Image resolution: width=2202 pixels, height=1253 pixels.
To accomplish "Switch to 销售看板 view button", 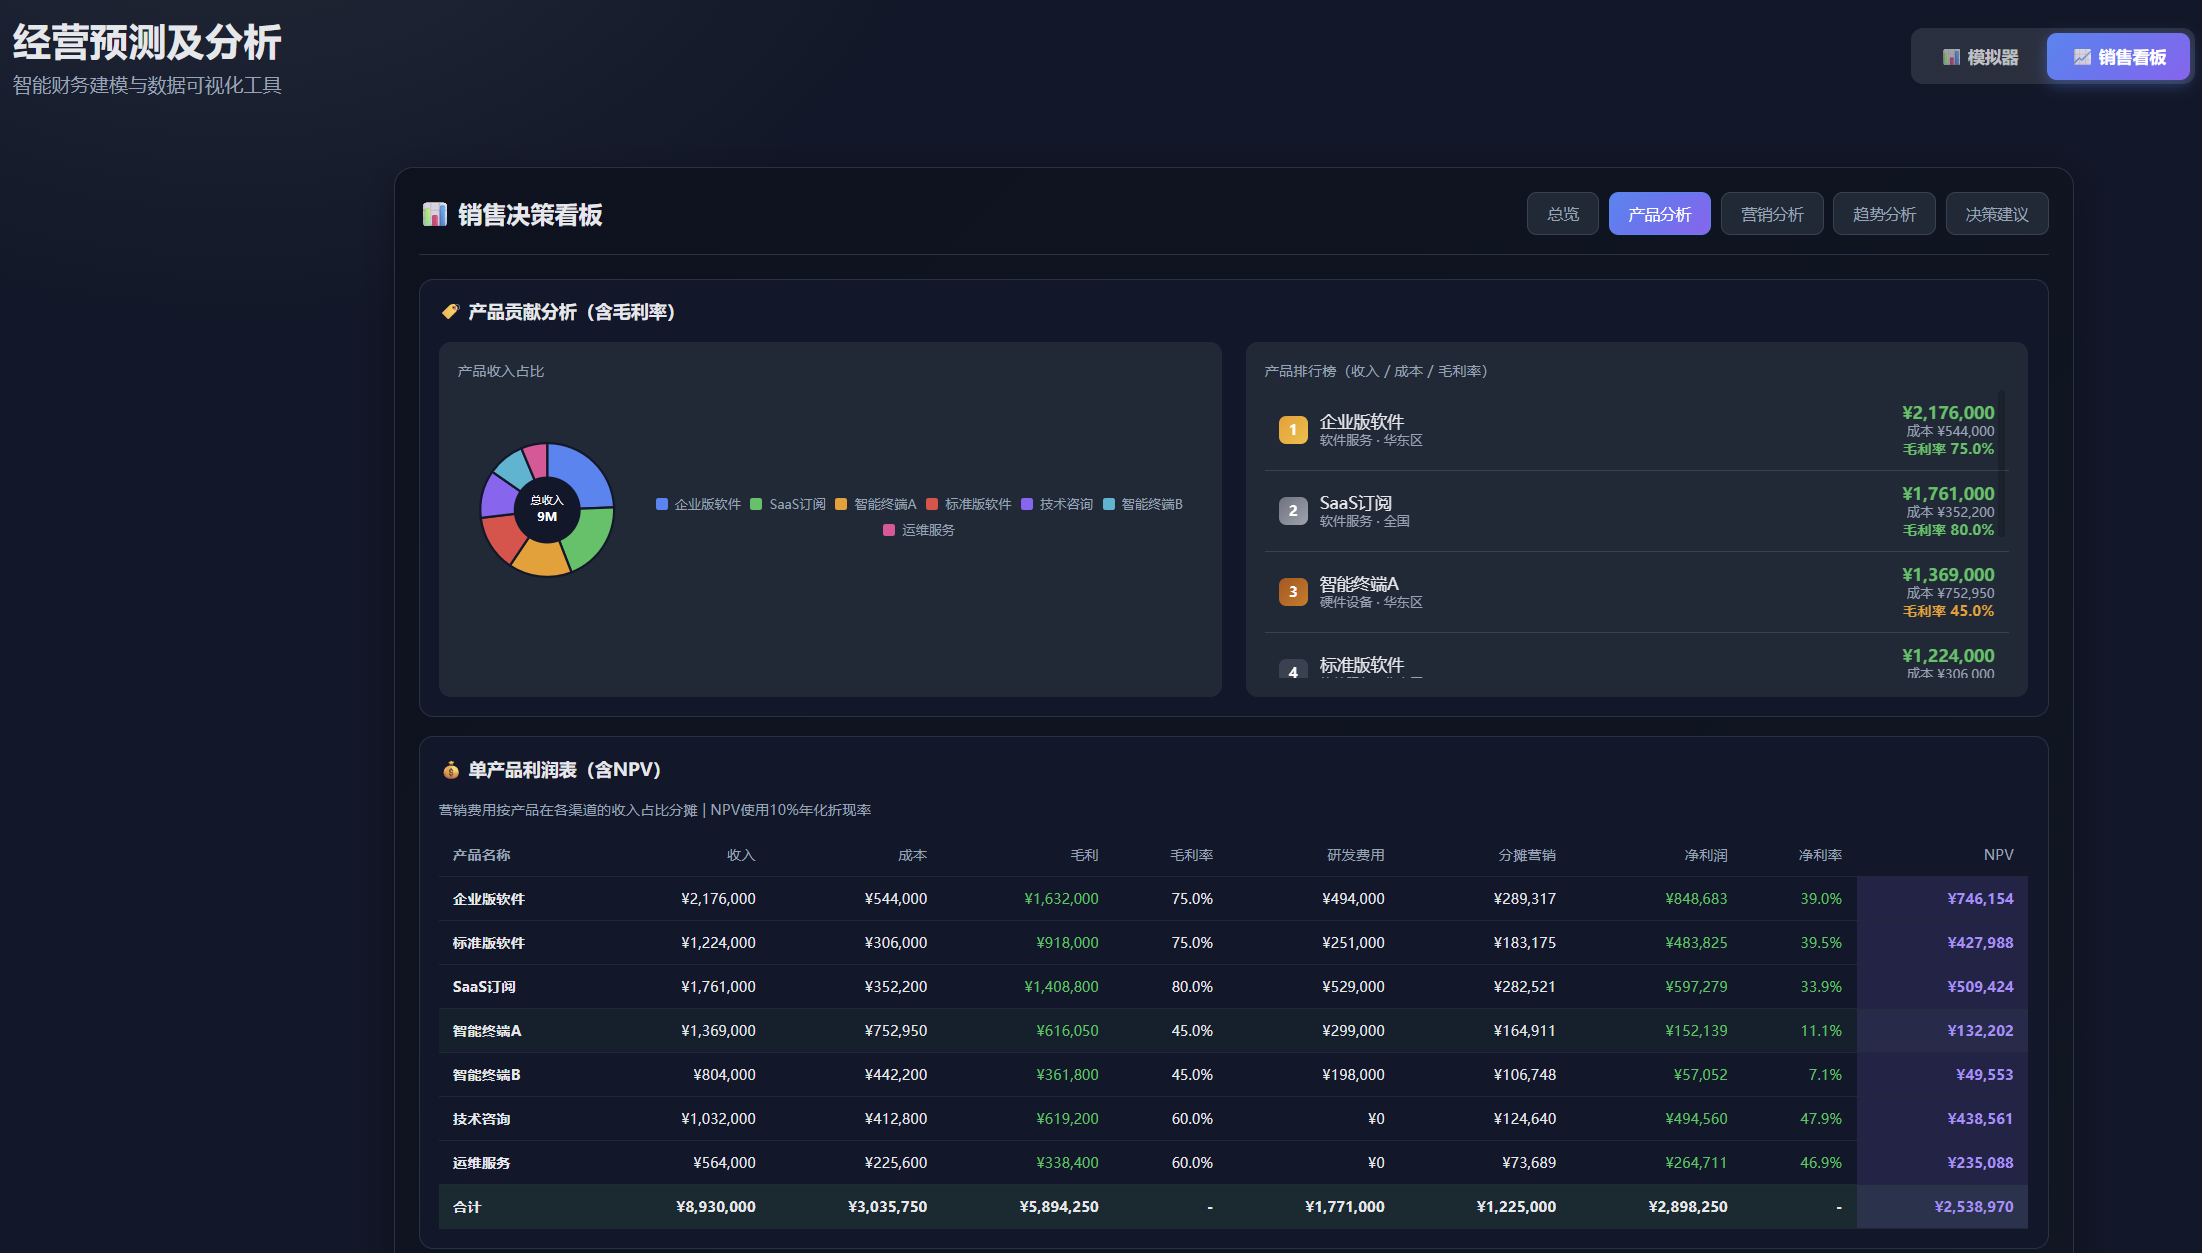I will click(x=2118, y=57).
